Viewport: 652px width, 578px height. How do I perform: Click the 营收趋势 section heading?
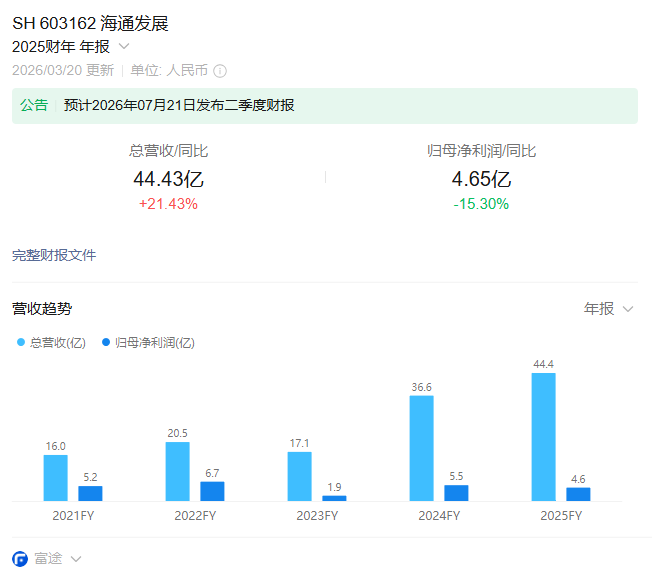42,309
